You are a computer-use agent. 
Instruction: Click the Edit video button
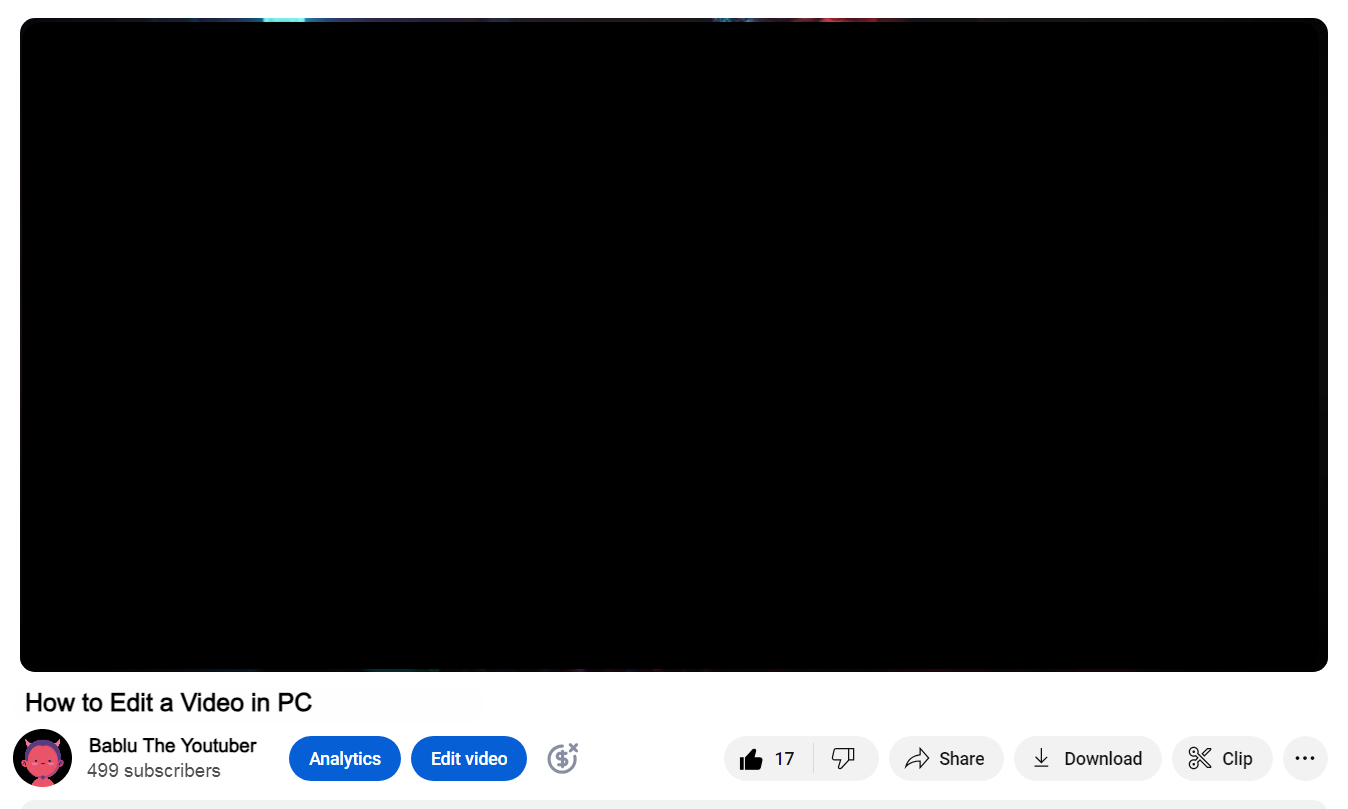tap(469, 758)
